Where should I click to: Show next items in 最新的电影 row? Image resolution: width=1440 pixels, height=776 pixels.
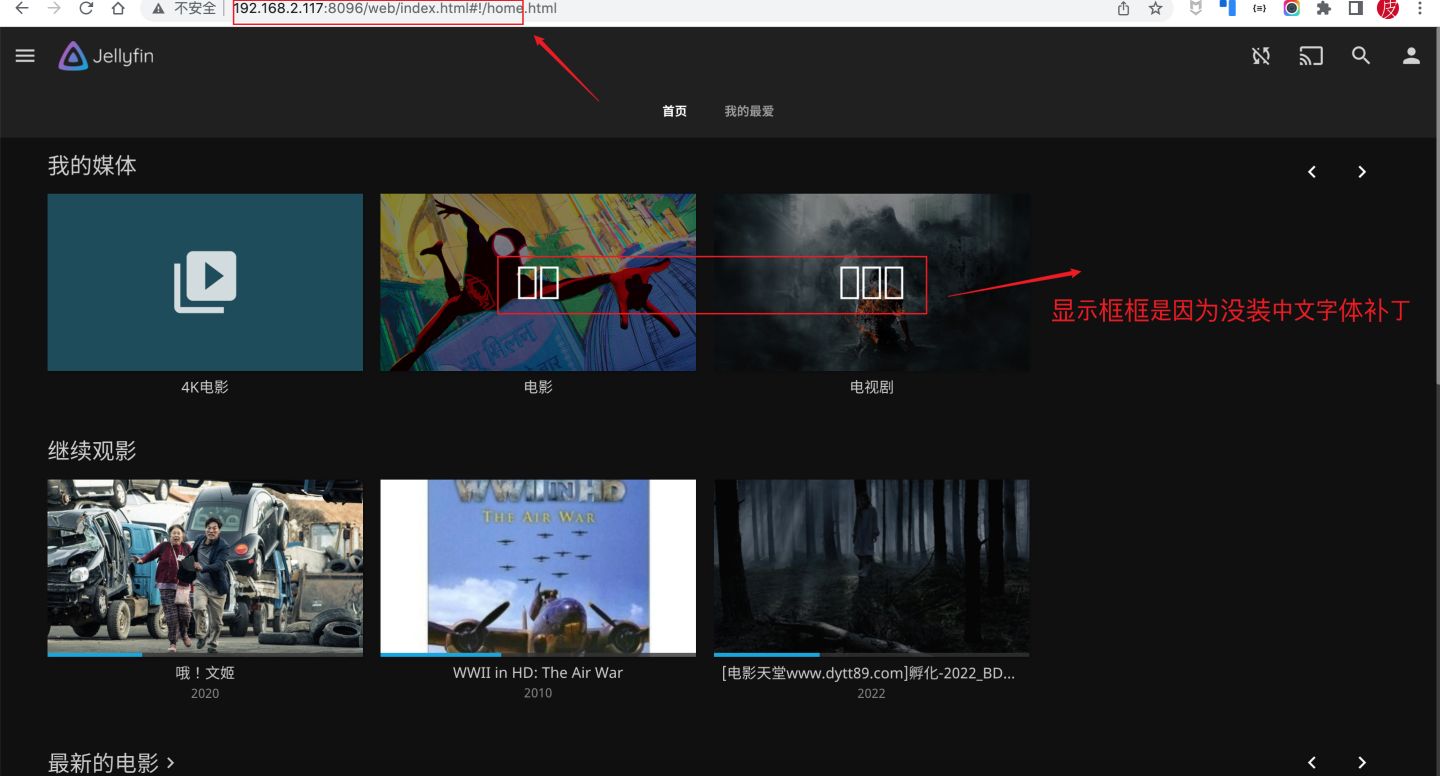1362,763
